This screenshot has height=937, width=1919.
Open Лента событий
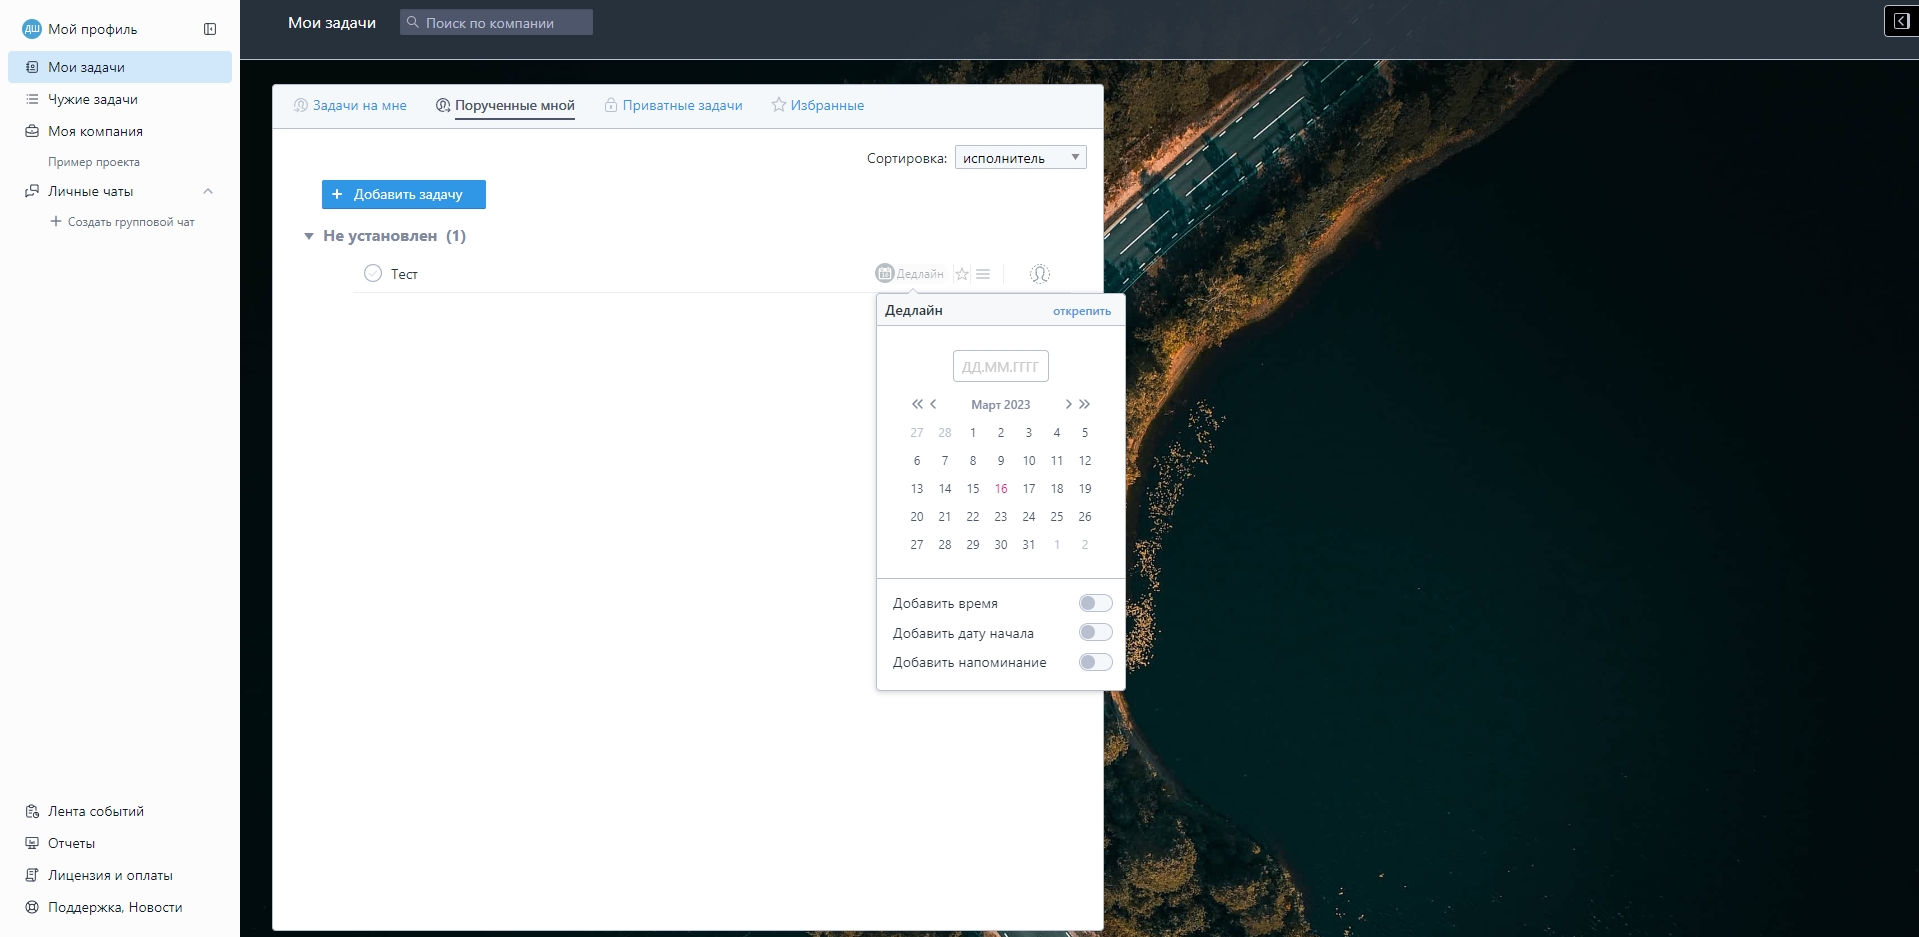click(x=96, y=811)
